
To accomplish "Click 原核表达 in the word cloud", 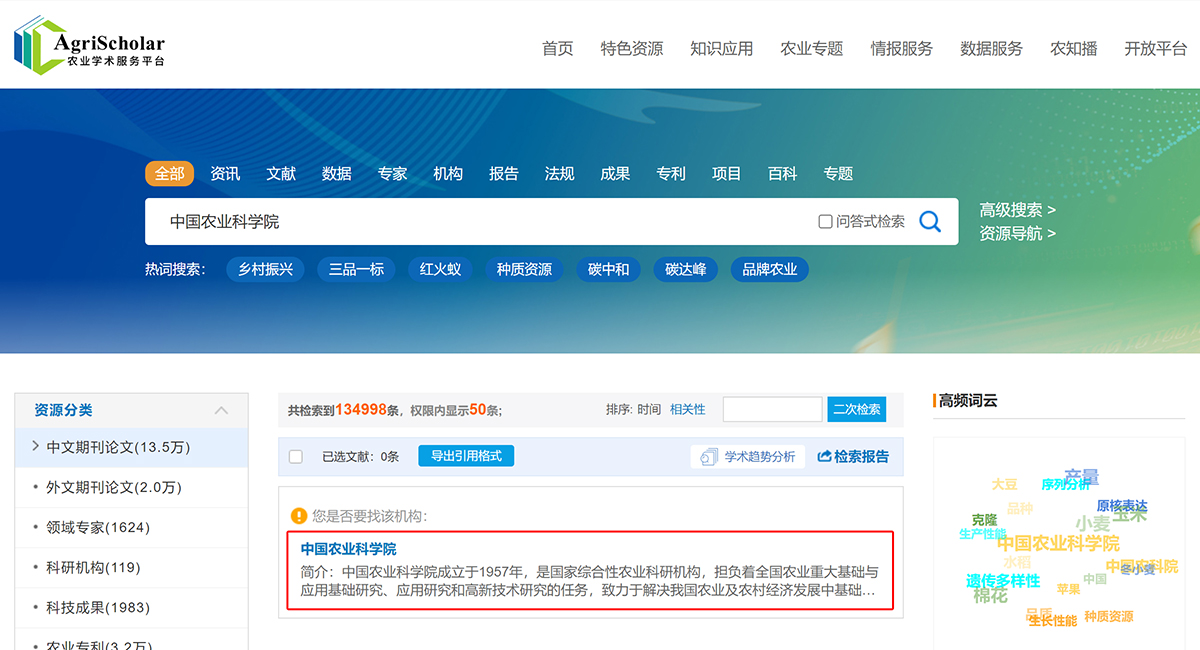I will point(1122,506).
